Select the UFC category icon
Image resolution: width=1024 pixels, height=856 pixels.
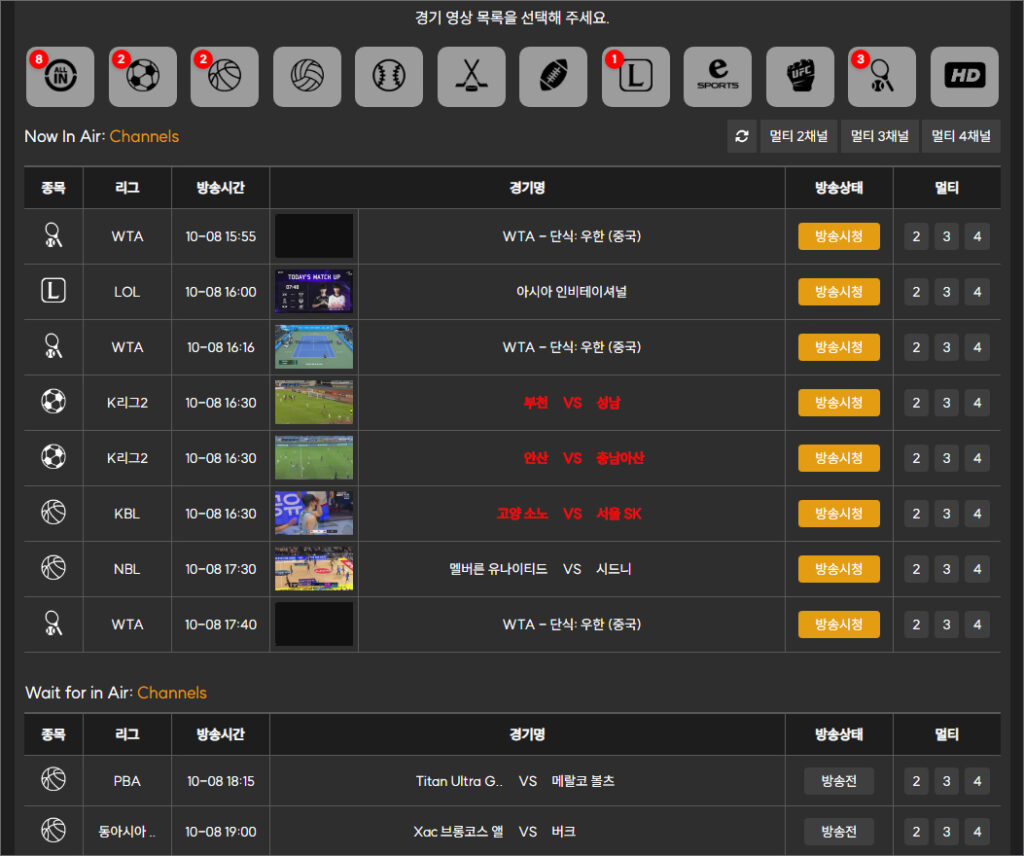(x=800, y=77)
